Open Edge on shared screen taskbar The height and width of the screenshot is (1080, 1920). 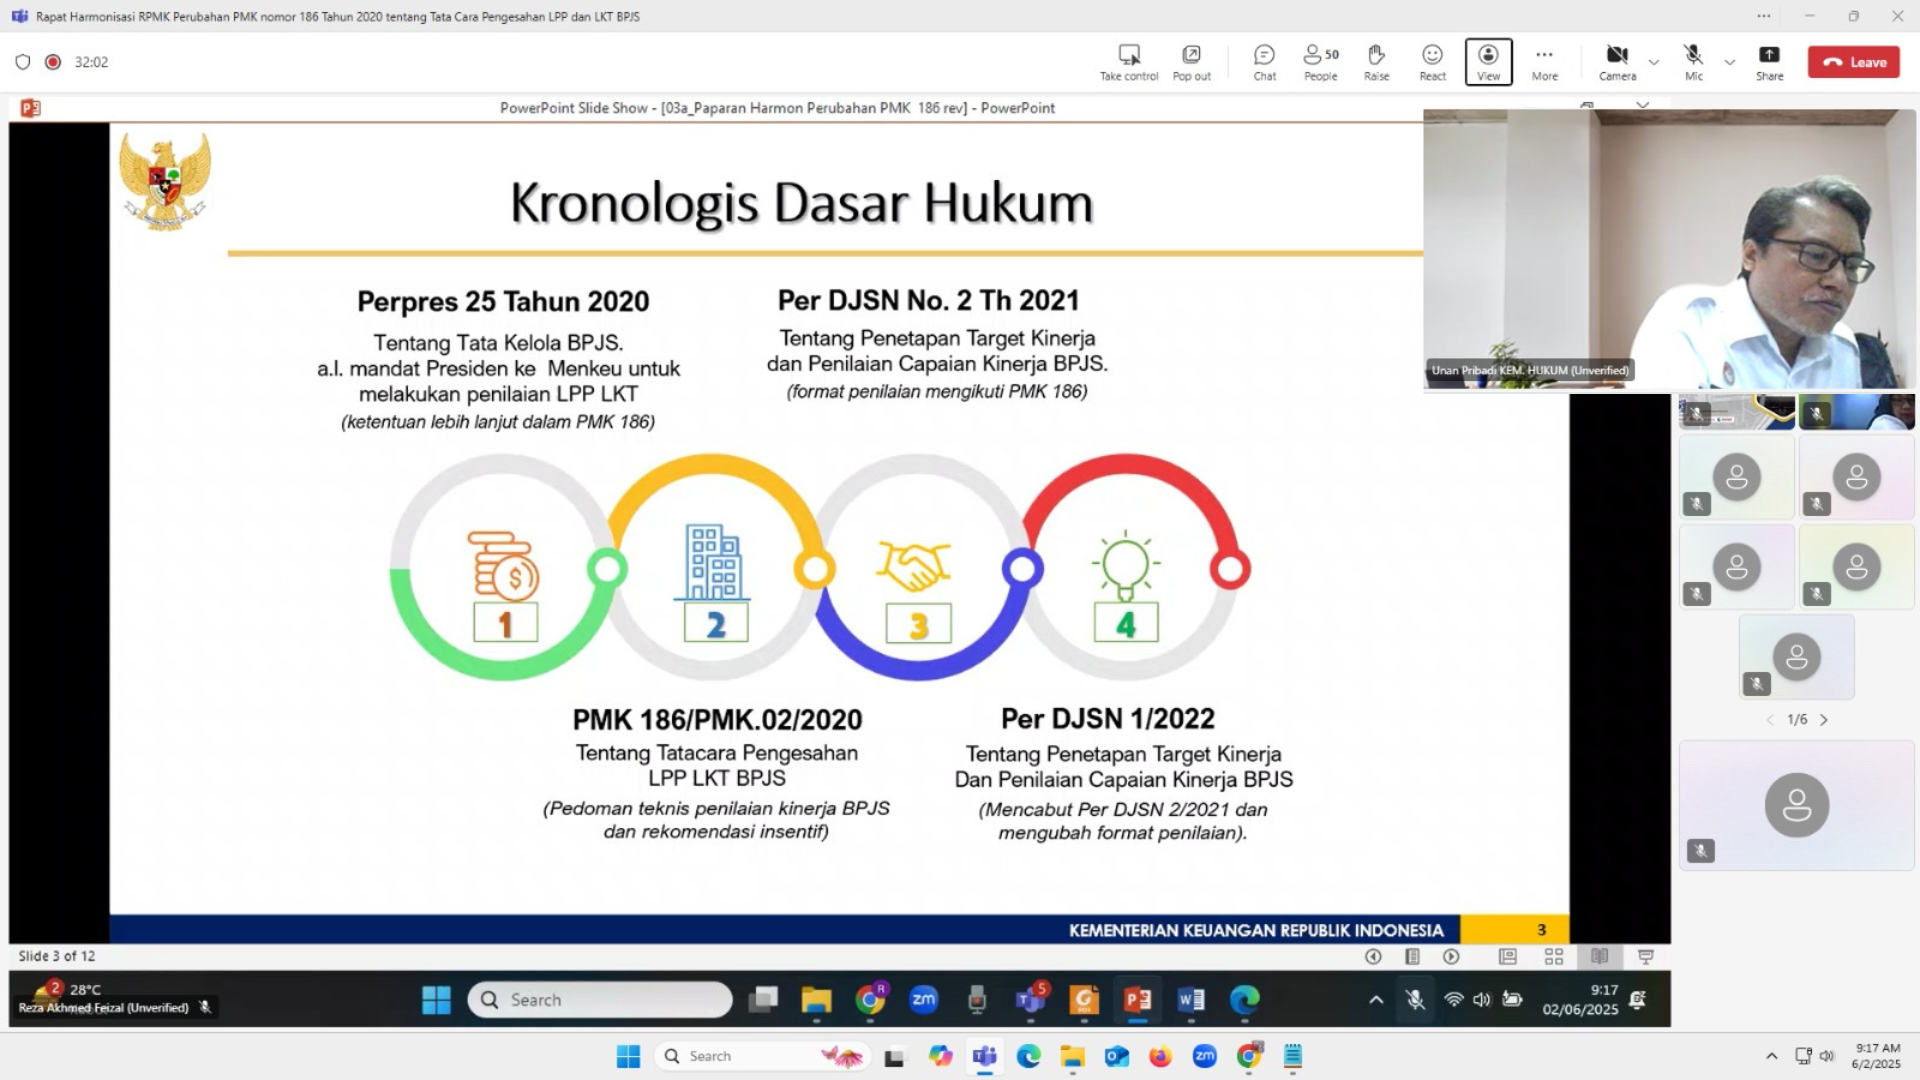pos(1244,1000)
